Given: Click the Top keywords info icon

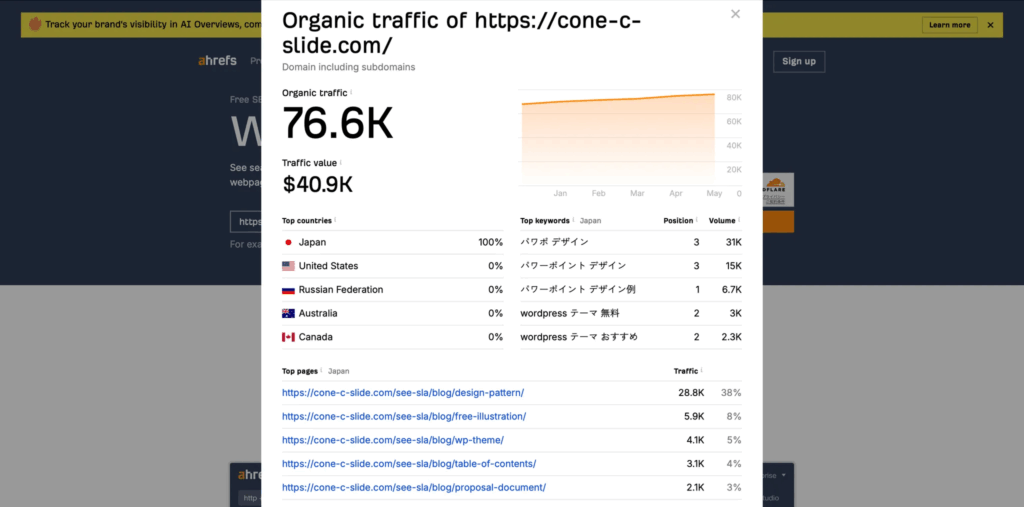Looking at the screenshot, I should 573,220.
